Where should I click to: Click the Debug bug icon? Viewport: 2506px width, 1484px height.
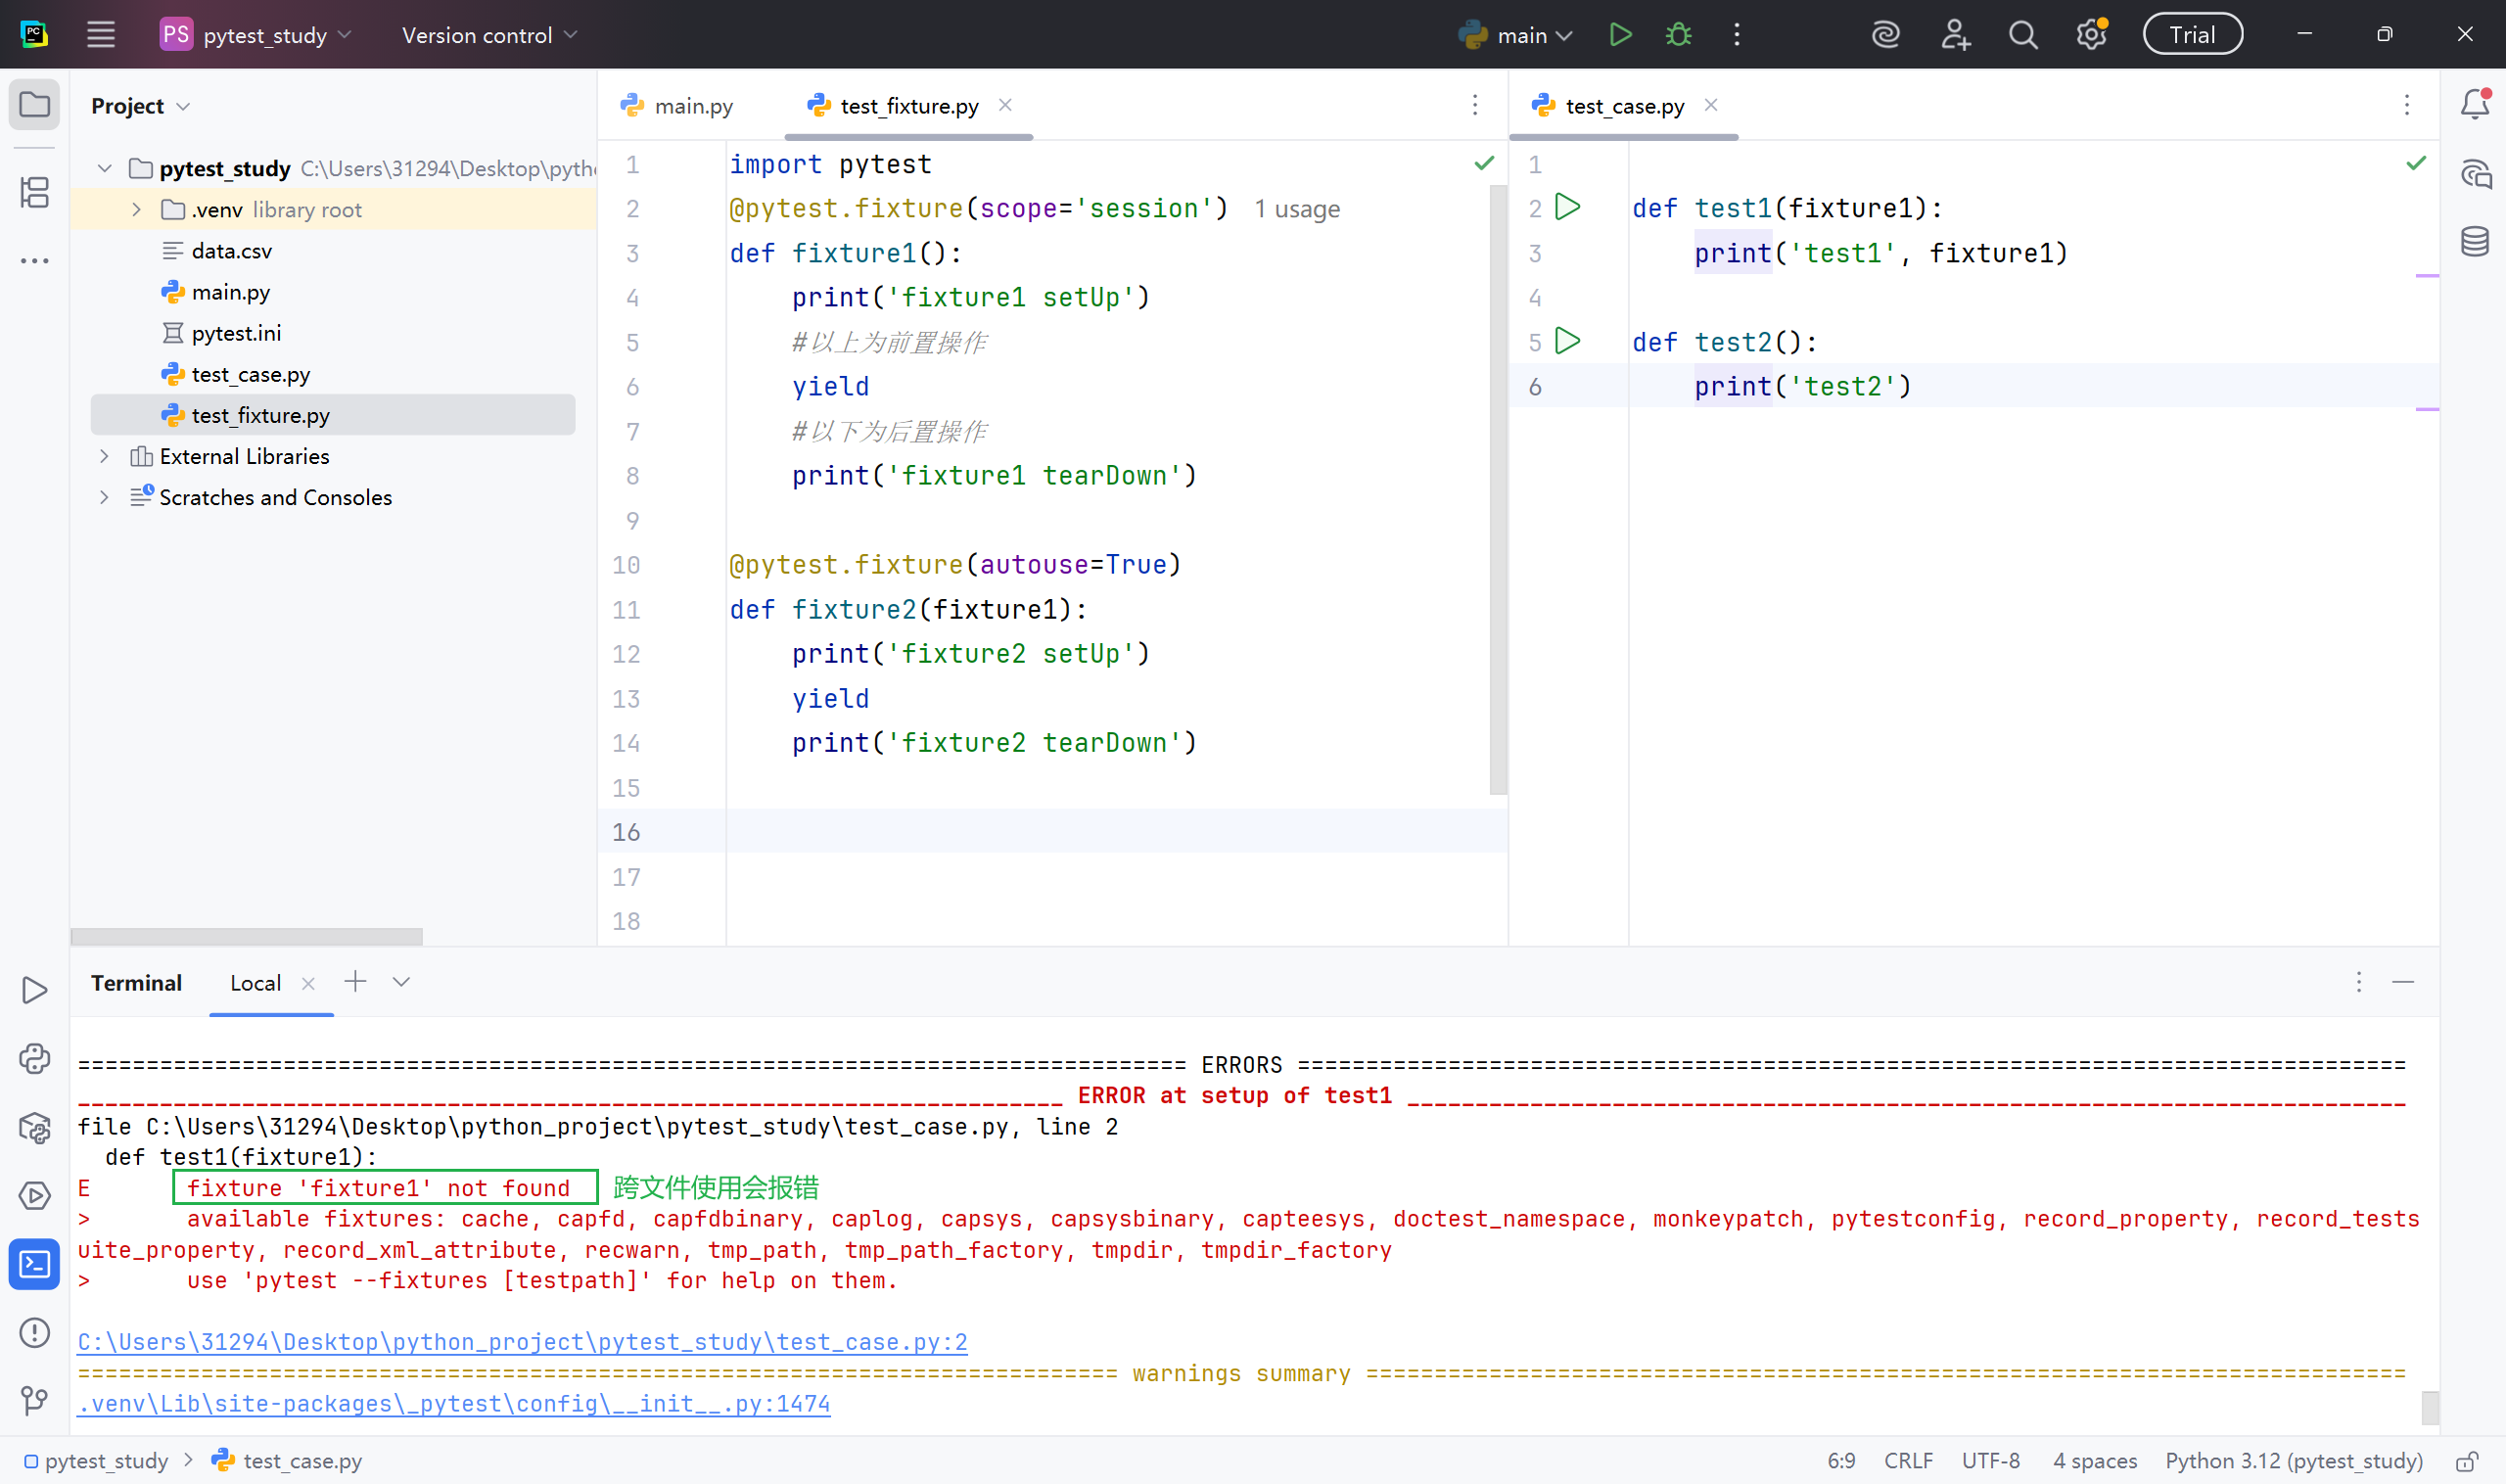(1678, 35)
